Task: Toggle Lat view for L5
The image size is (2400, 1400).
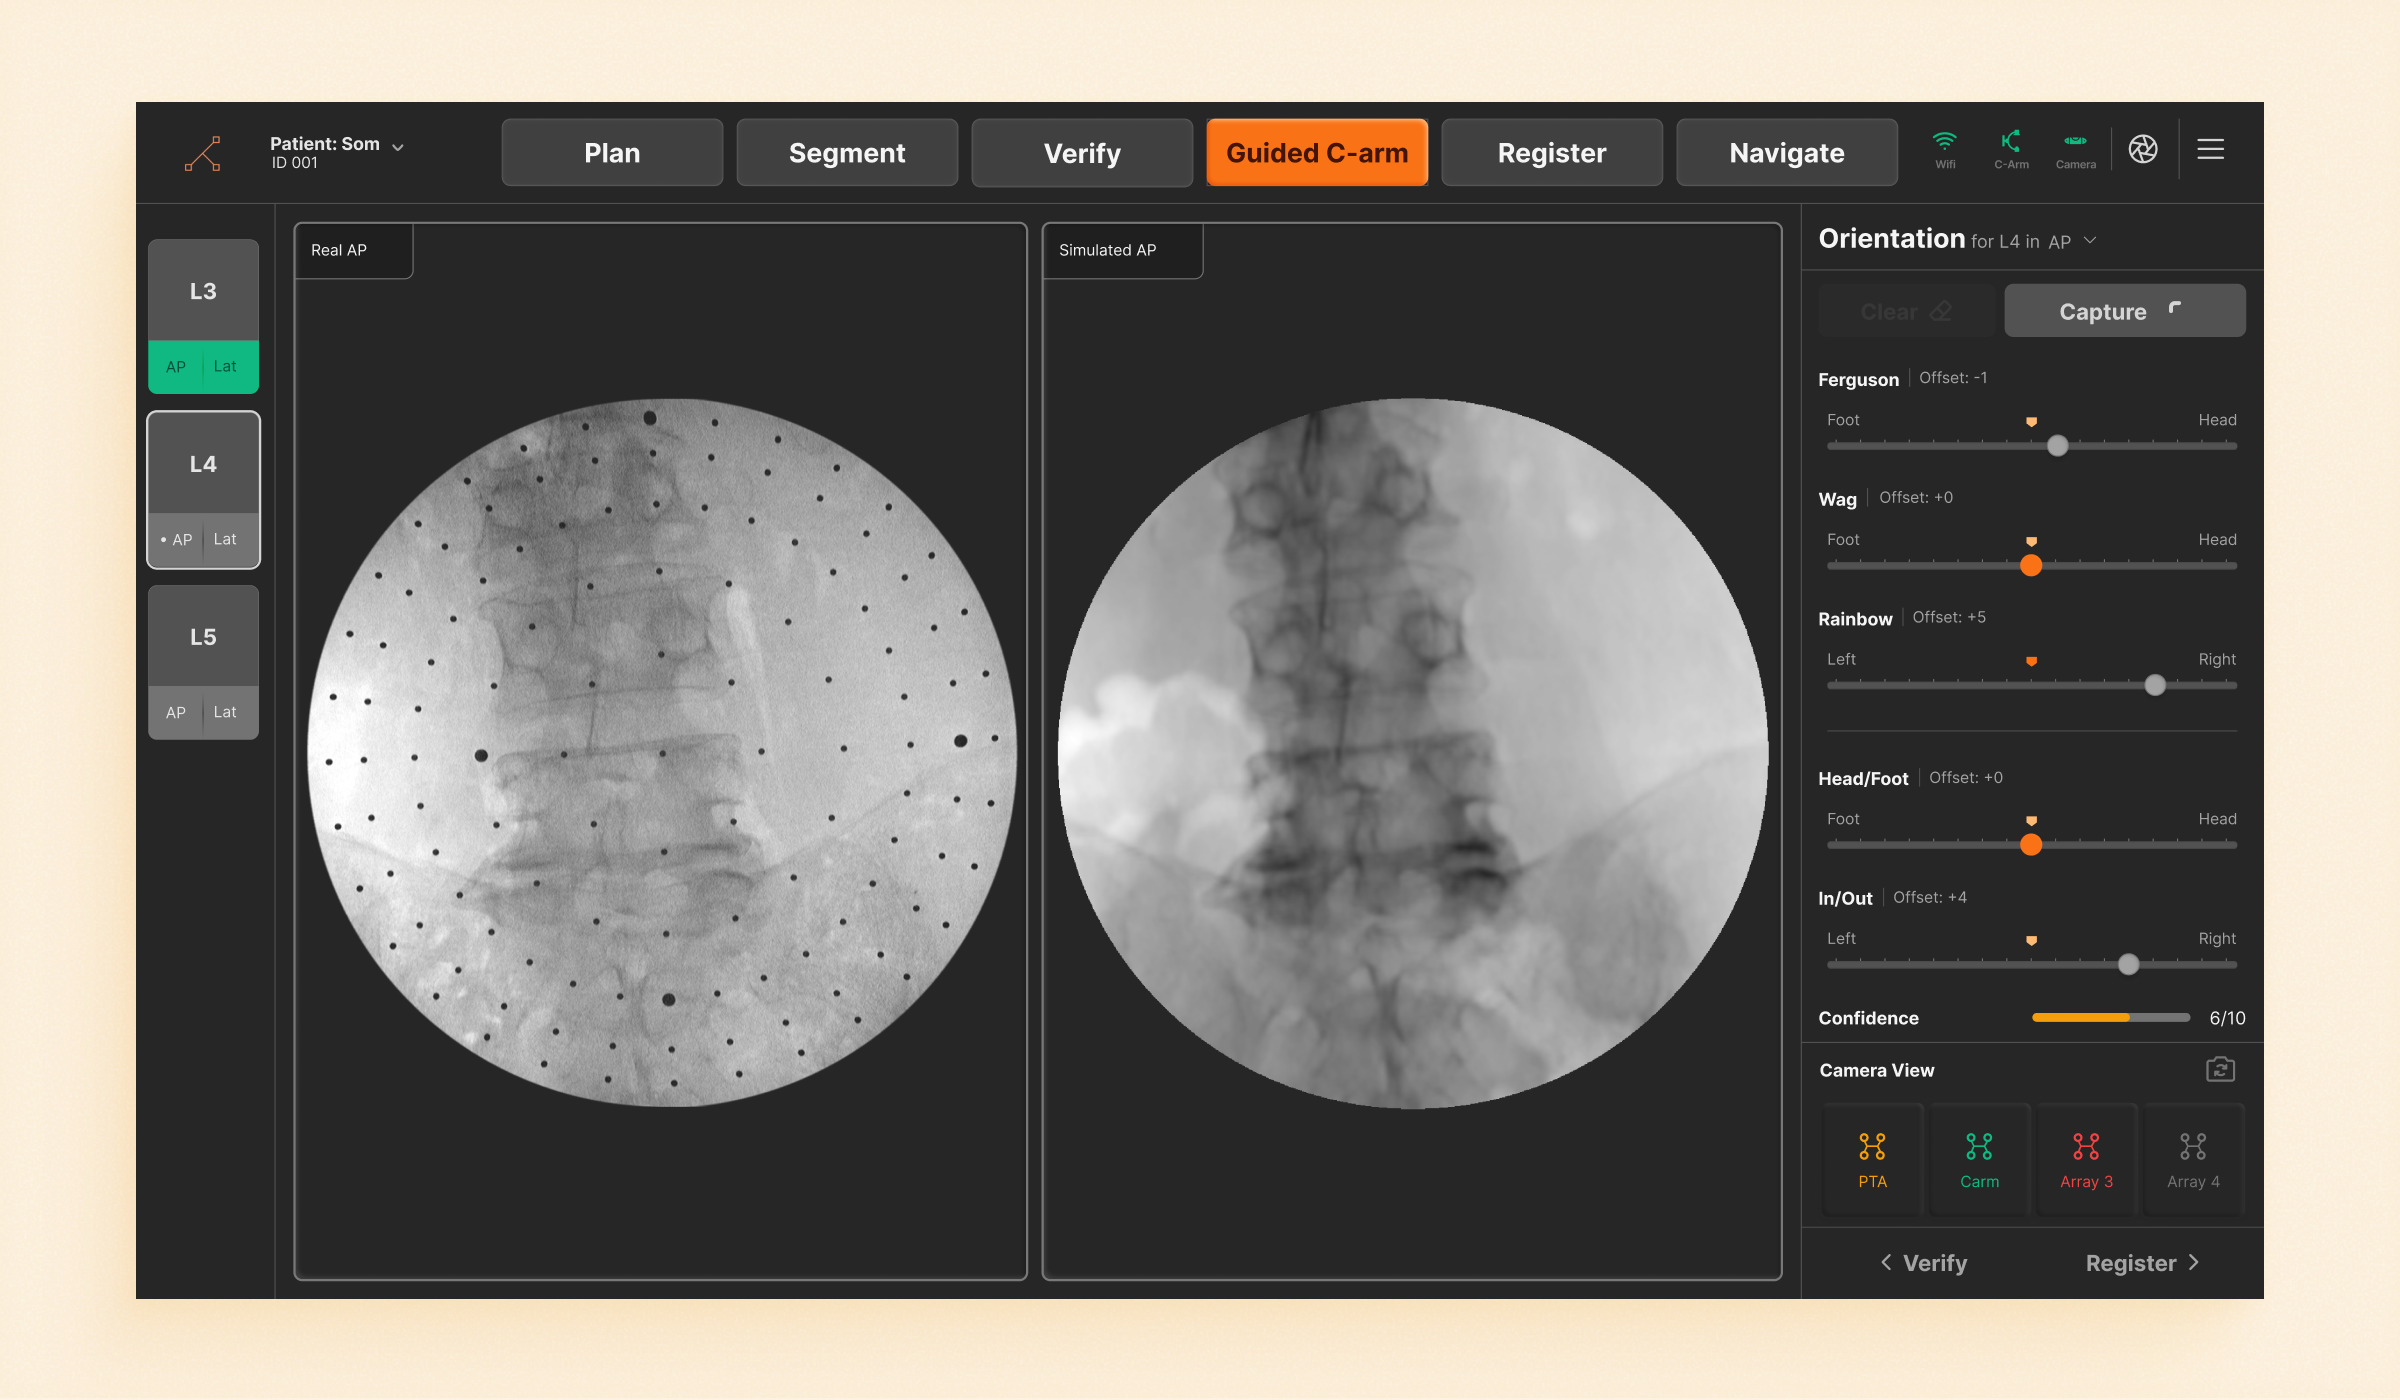Action: click(x=225, y=713)
